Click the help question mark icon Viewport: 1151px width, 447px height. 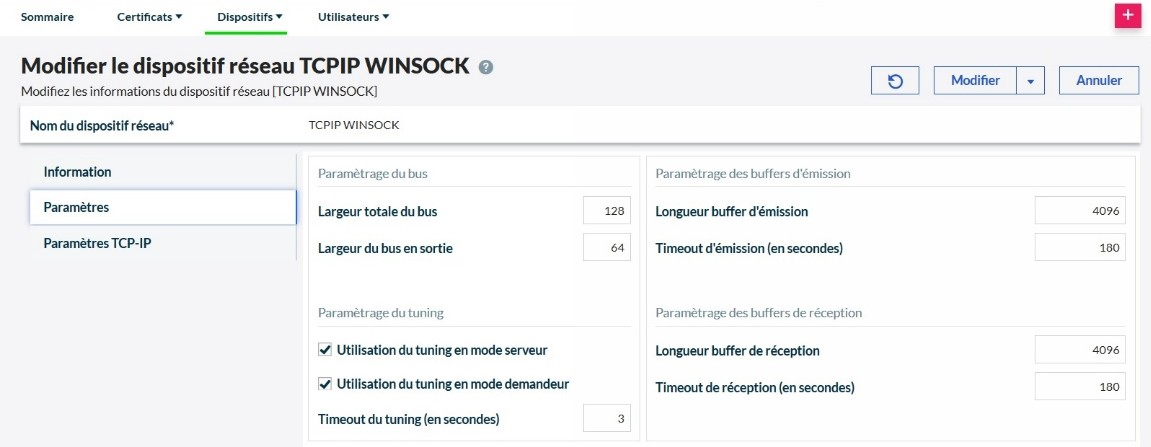click(x=486, y=67)
